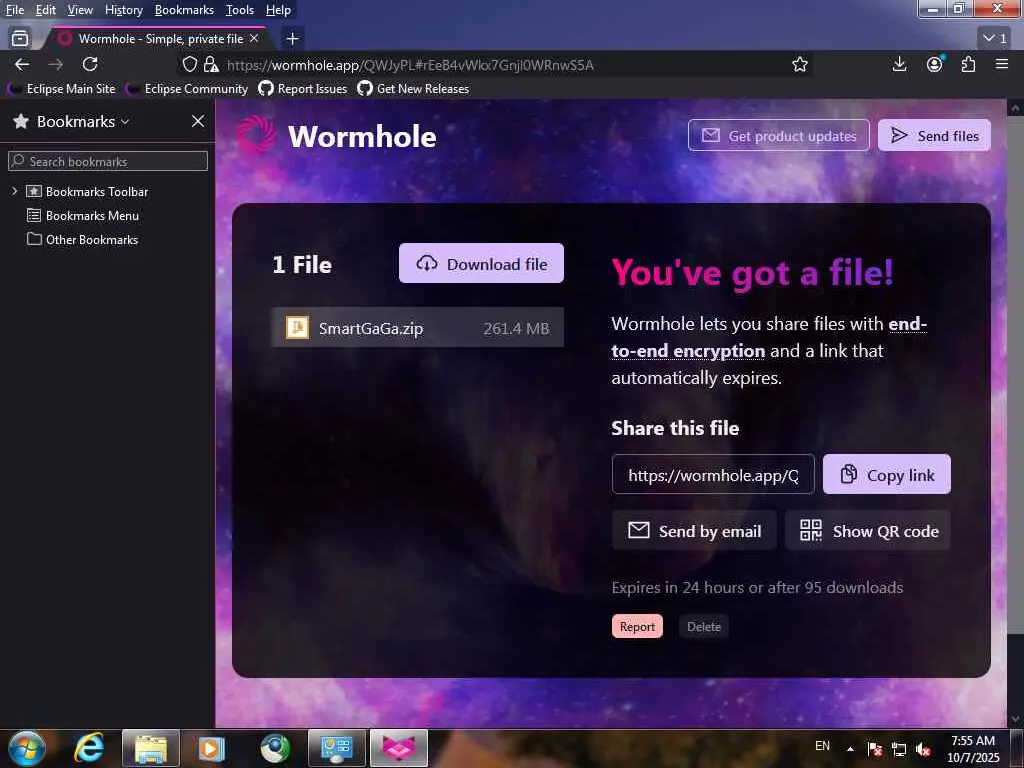
Task: Click the network tray icon
Action: point(899,749)
